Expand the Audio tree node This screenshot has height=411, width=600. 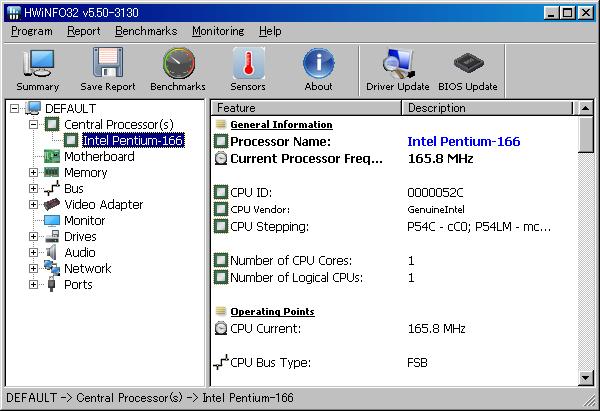pyautogui.click(x=33, y=253)
